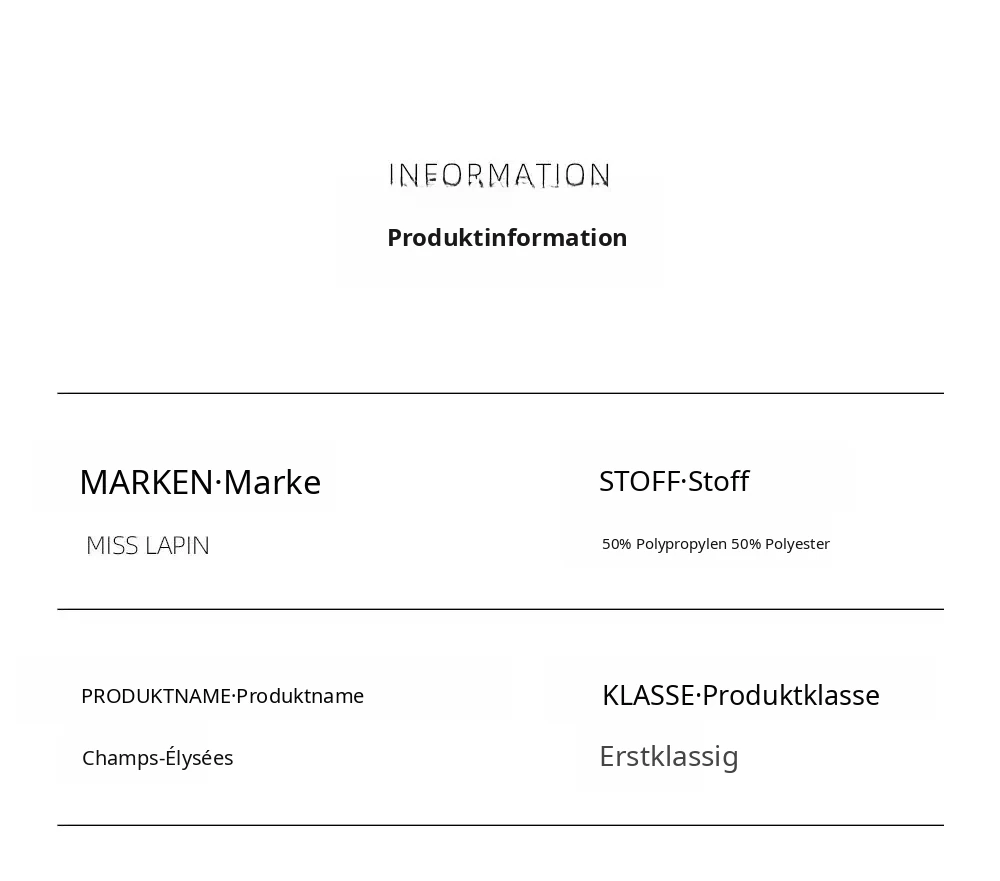Click the divider line above MARKEN row

click(501, 394)
